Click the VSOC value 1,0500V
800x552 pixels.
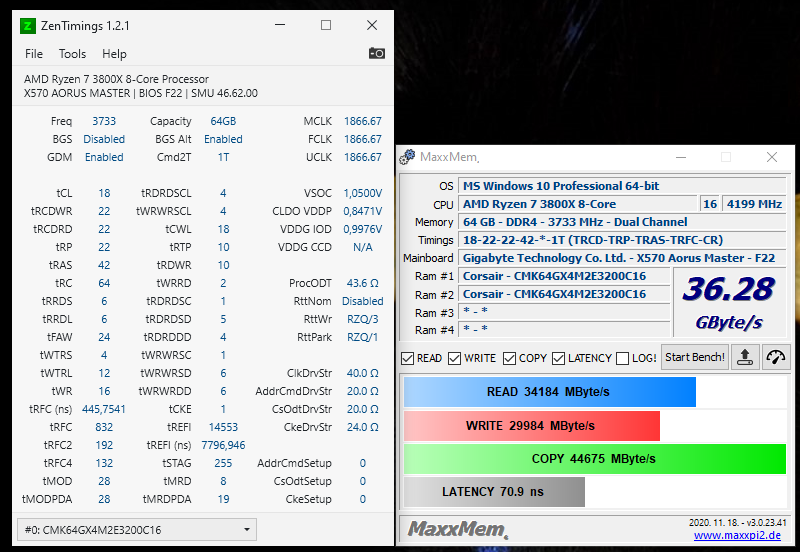(x=363, y=193)
